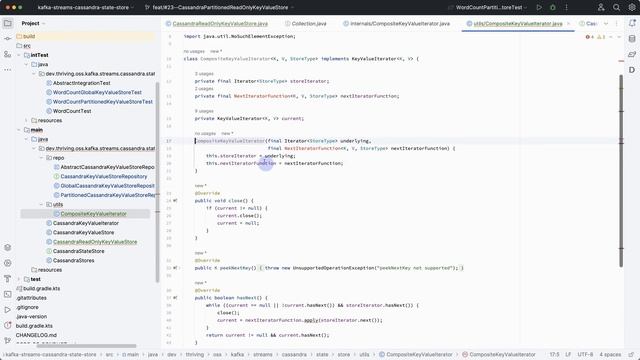The height and width of the screenshot is (360, 640).
Task: Select the build folder
Action: [29, 36]
